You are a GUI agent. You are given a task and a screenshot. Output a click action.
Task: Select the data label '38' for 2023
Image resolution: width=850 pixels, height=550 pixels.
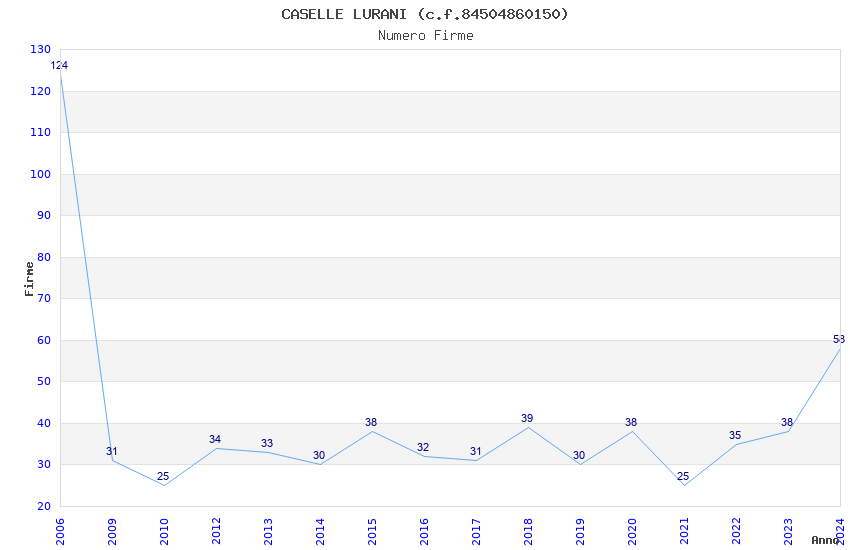[787, 422]
